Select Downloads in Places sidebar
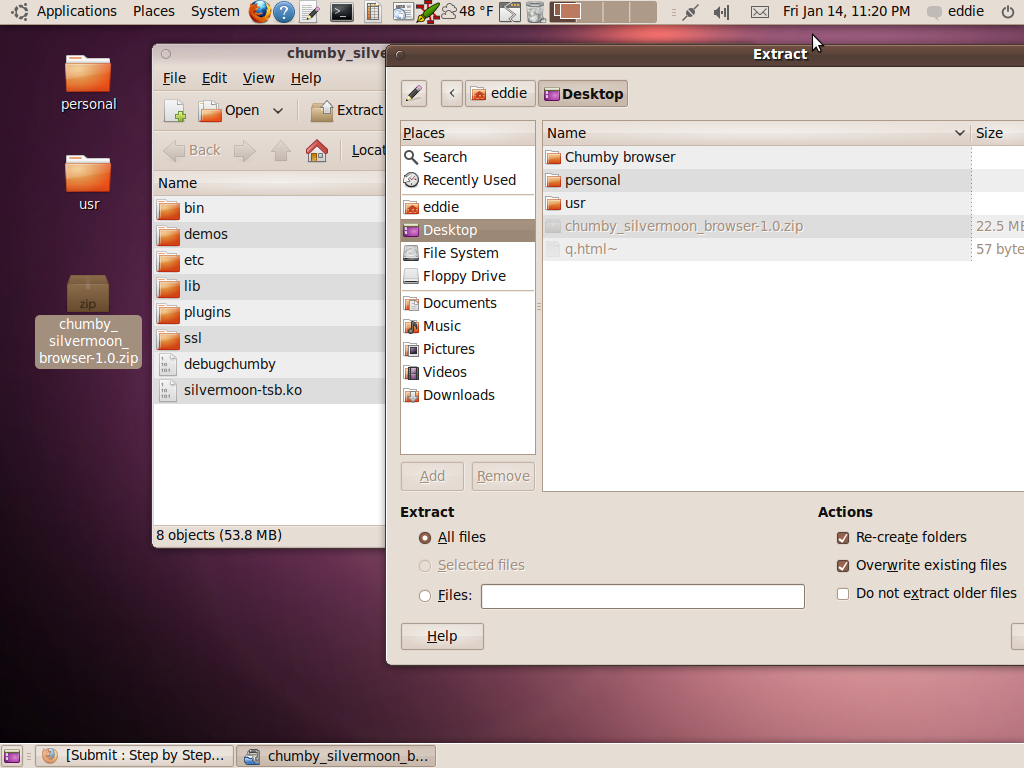 (468, 395)
